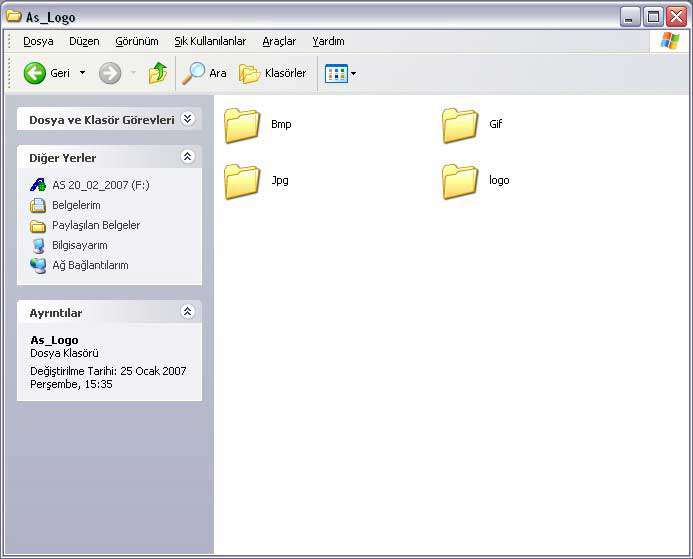The image size is (693, 559).
Task: Open the Görünüm menu
Action: pos(137,41)
